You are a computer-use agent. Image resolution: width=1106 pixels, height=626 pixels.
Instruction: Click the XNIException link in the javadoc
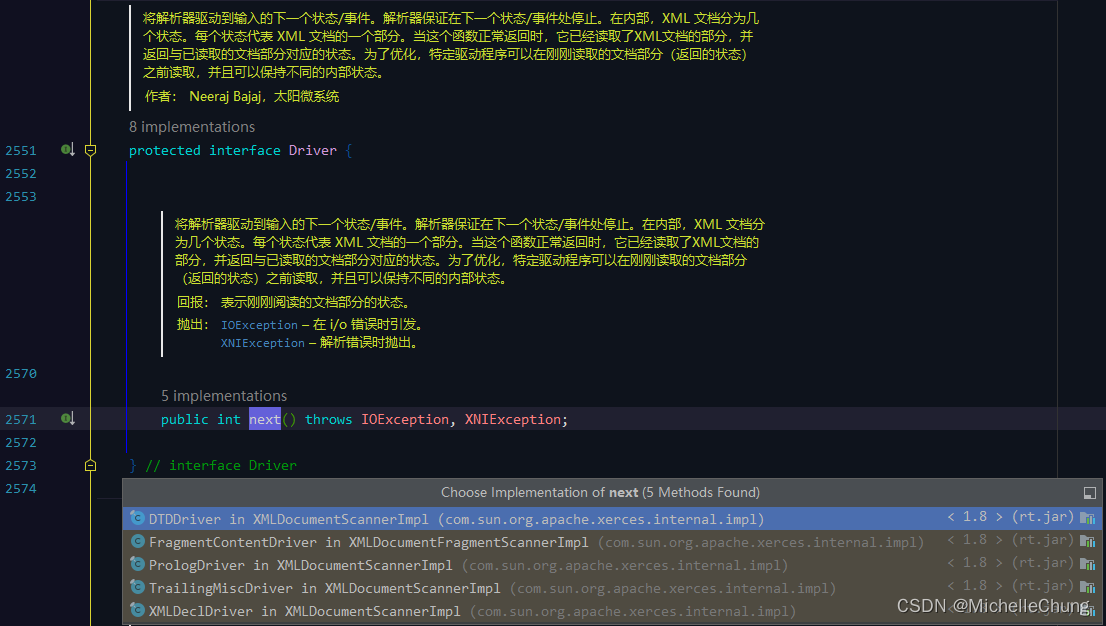(x=262, y=342)
